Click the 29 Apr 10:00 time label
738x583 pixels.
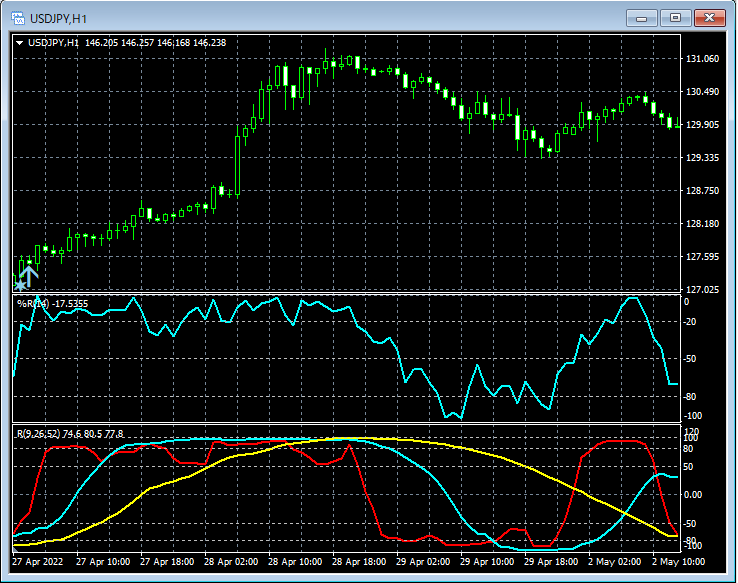487,562
